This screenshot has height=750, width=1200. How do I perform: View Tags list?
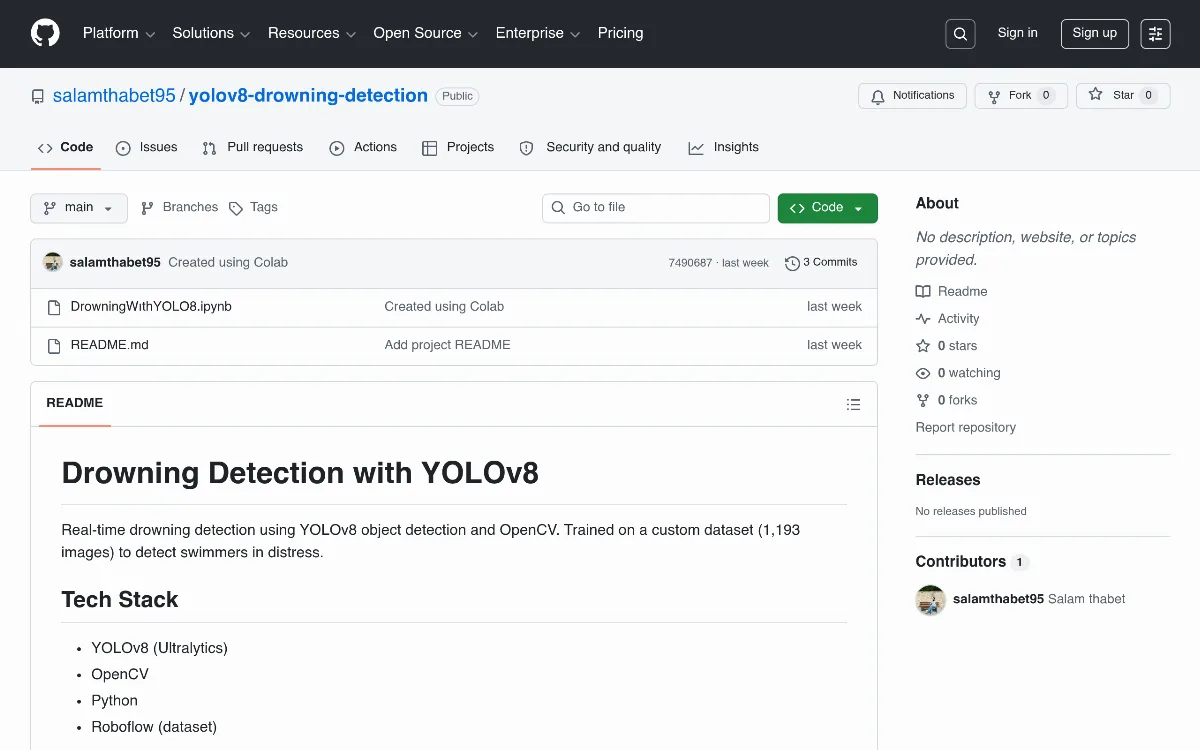pos(254,208)
